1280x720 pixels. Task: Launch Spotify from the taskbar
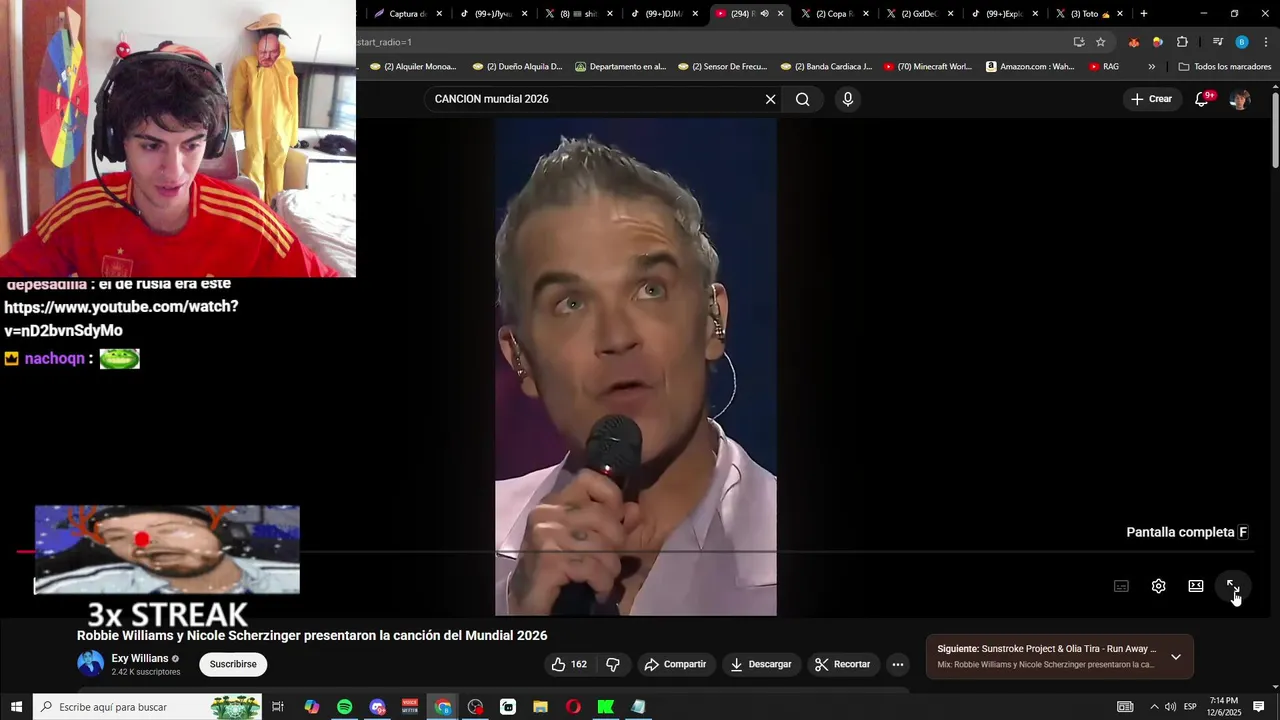(344, 707)
